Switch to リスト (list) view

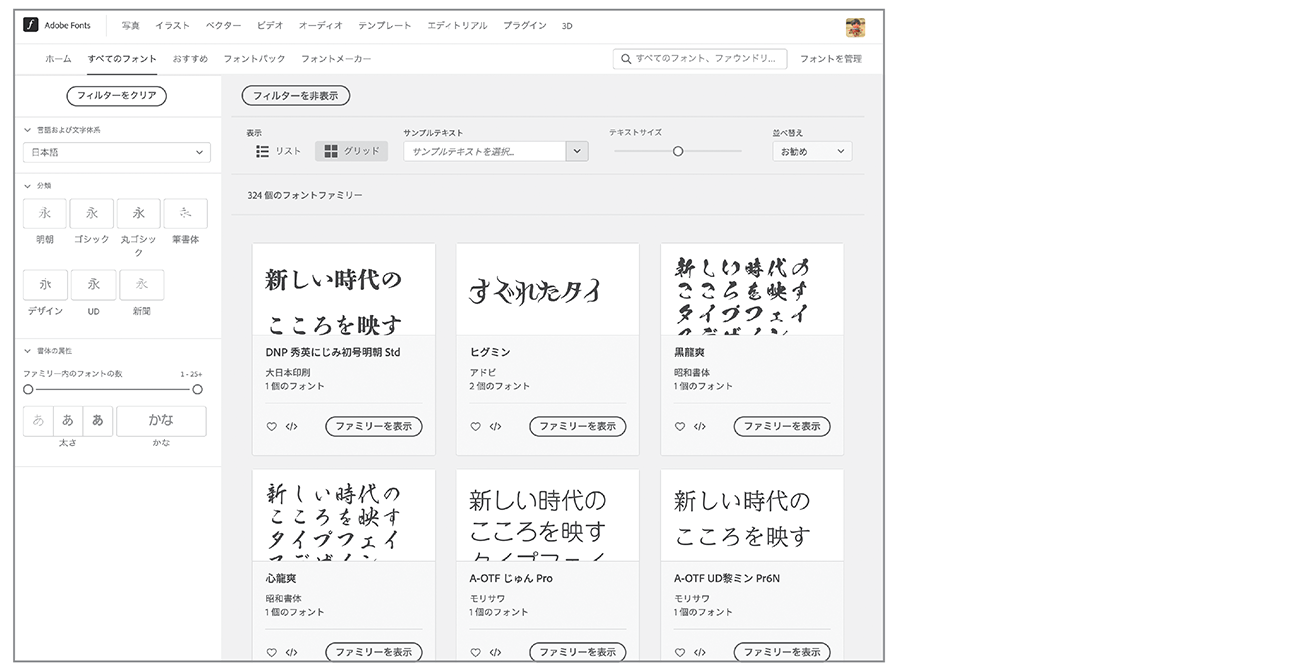point(279,151)
